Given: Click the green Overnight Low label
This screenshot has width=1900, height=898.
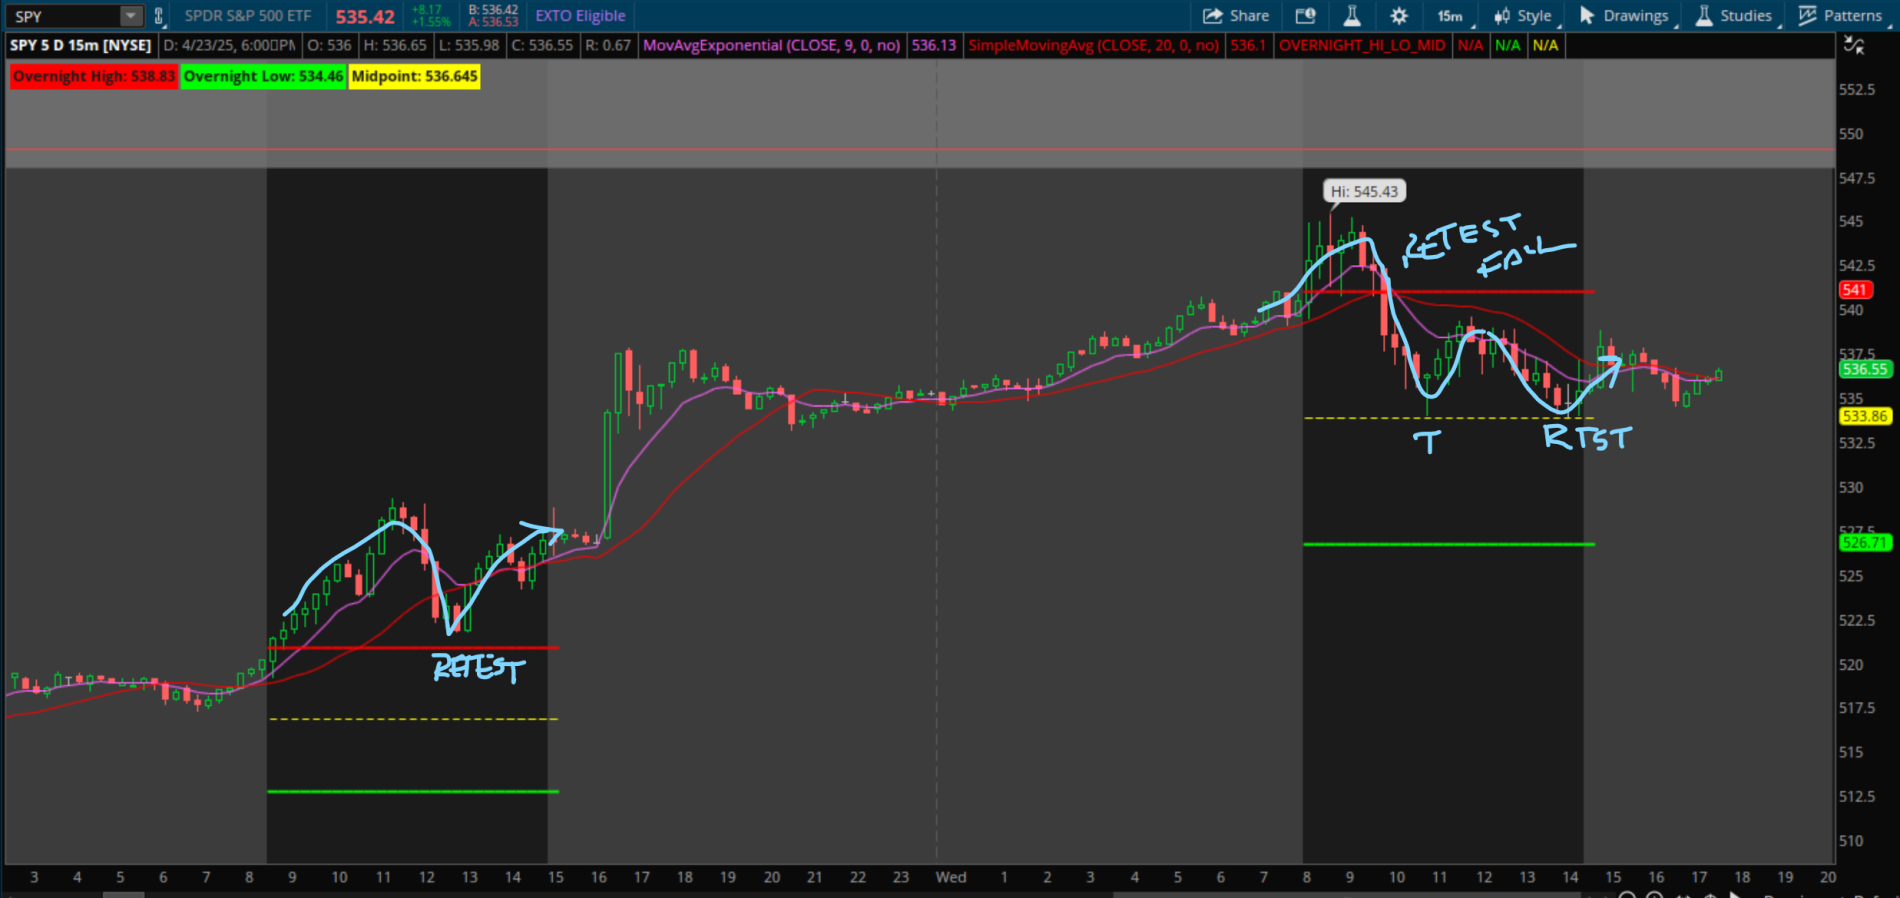Looking at the screenshot, I should click(x=263, y=77).
